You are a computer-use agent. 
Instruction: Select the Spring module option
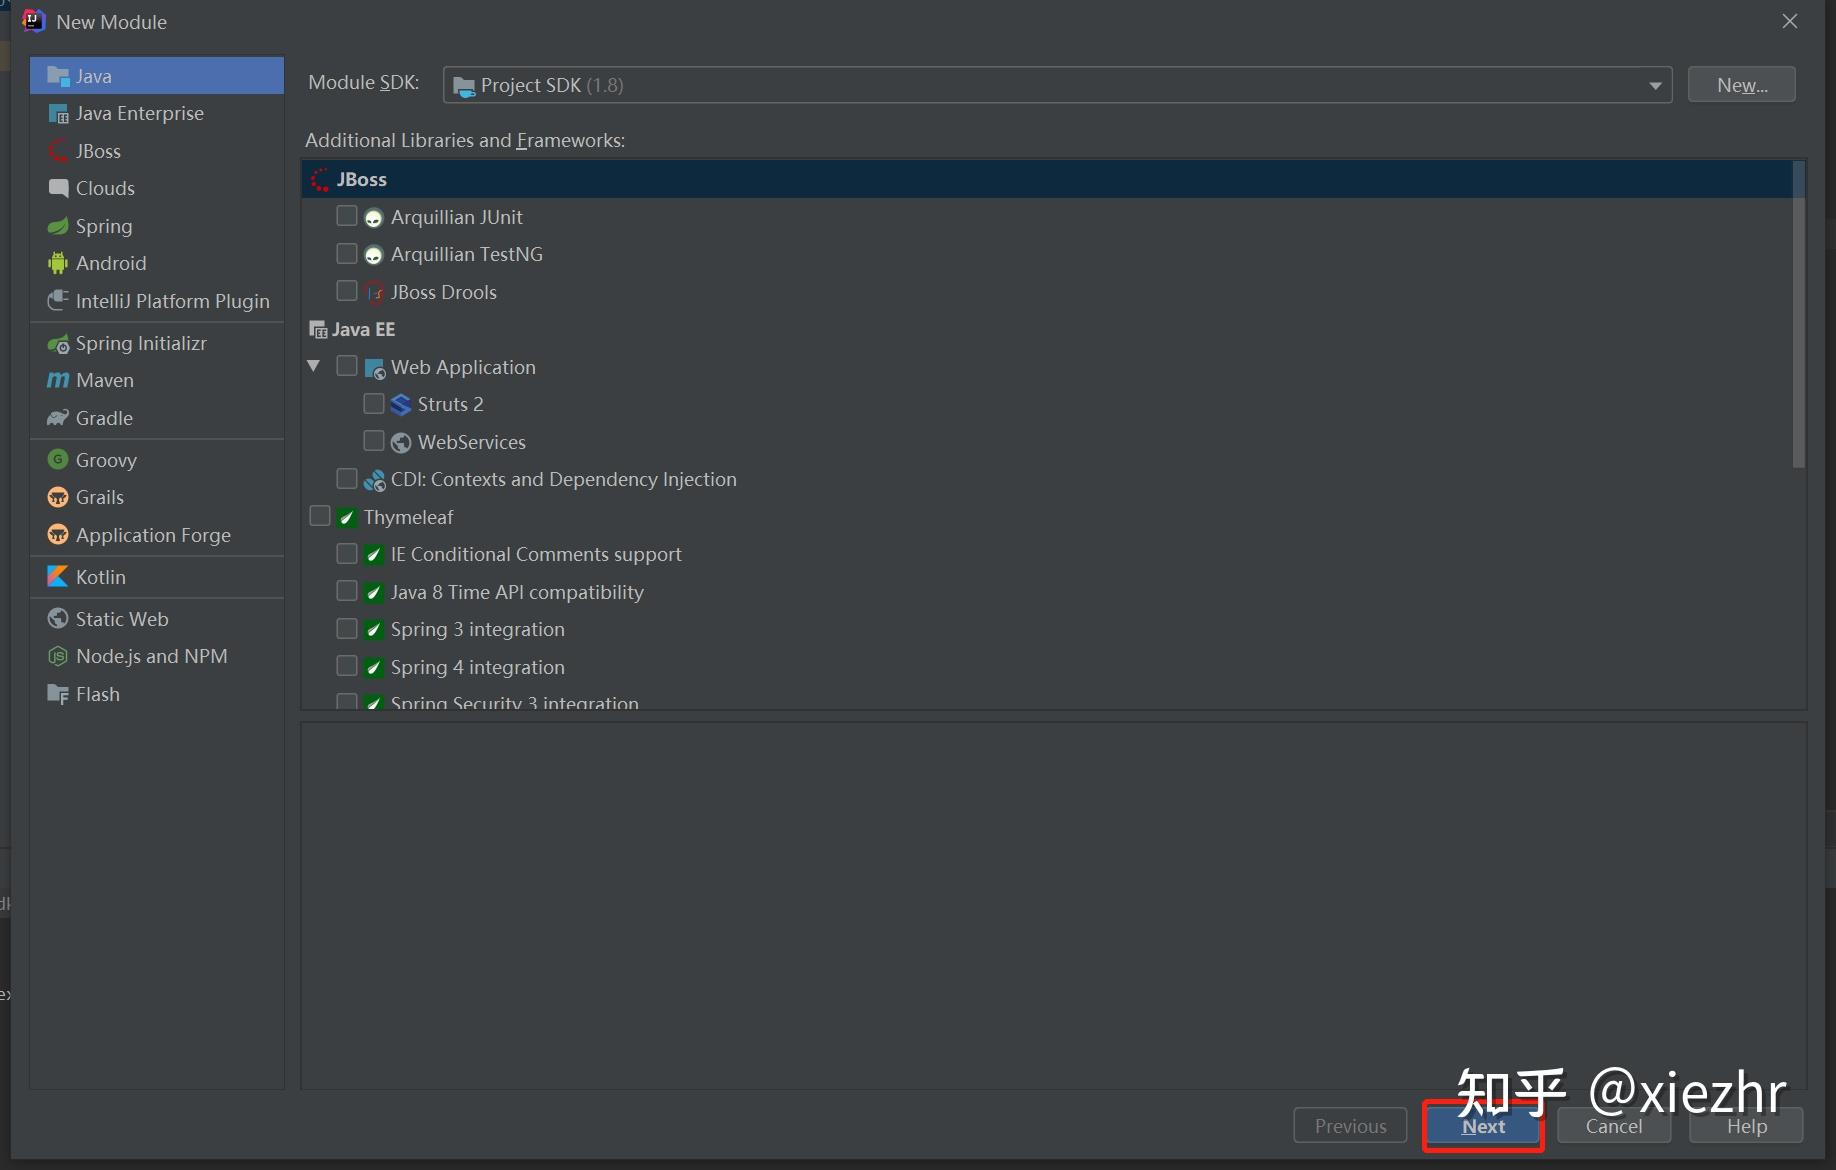(103, 226)
